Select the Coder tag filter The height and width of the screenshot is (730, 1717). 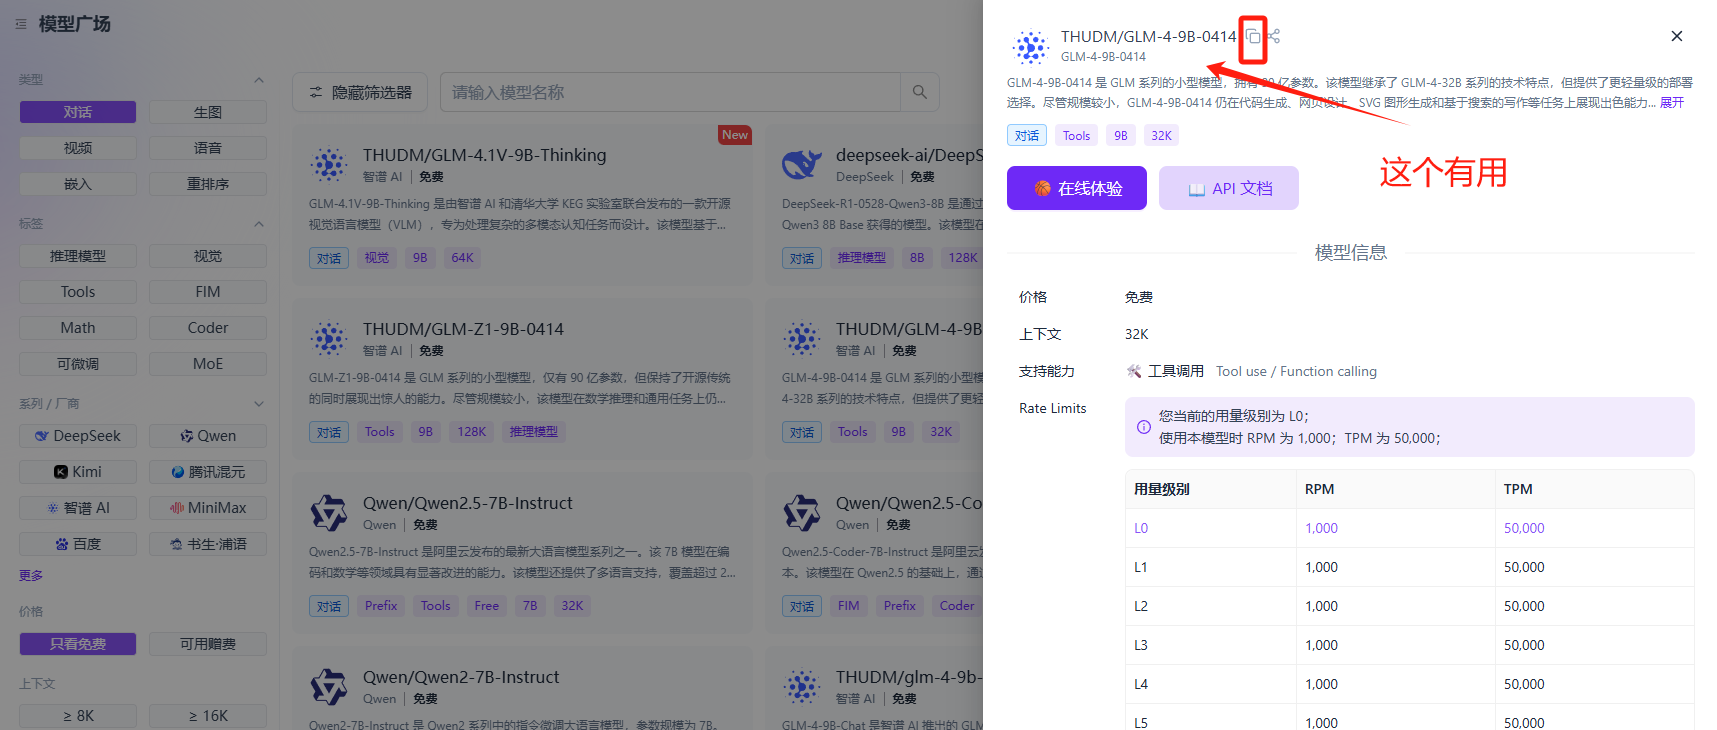(x=208, y=328)
